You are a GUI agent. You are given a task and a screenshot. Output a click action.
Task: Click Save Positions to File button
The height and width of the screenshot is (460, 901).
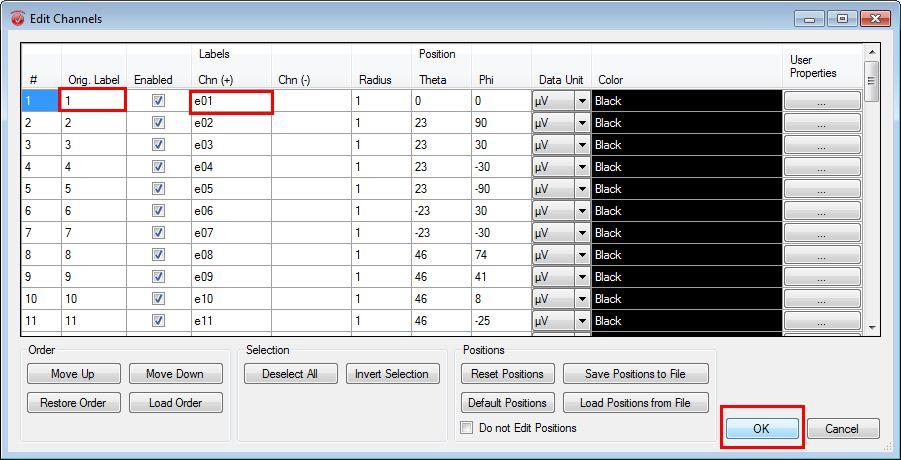point(636,374)
